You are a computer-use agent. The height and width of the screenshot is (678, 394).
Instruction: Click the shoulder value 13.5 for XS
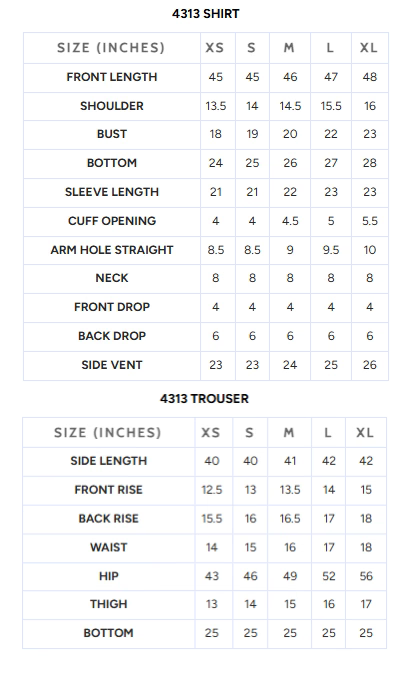point(215,106)
